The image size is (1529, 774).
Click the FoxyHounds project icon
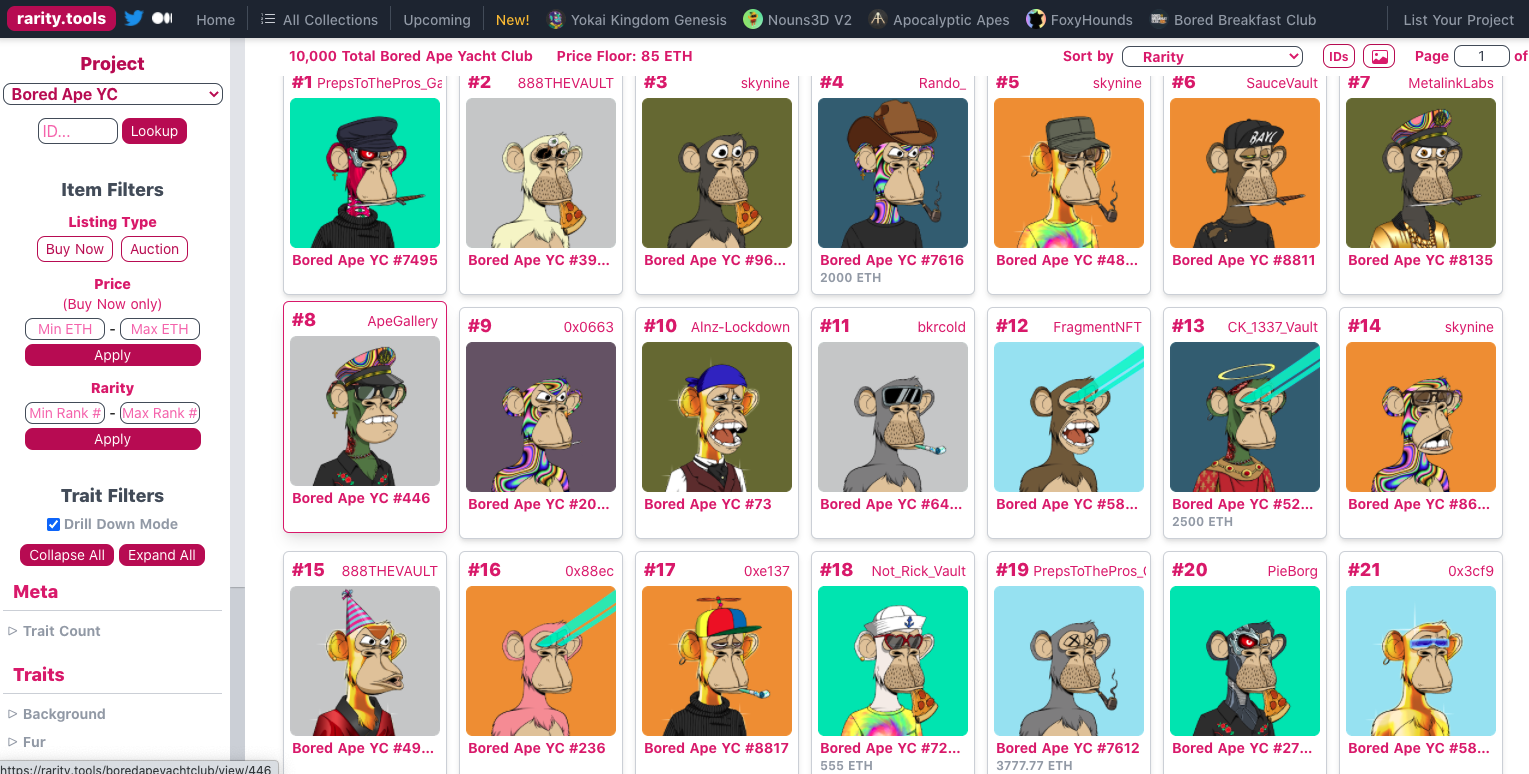coord(1035,19)
